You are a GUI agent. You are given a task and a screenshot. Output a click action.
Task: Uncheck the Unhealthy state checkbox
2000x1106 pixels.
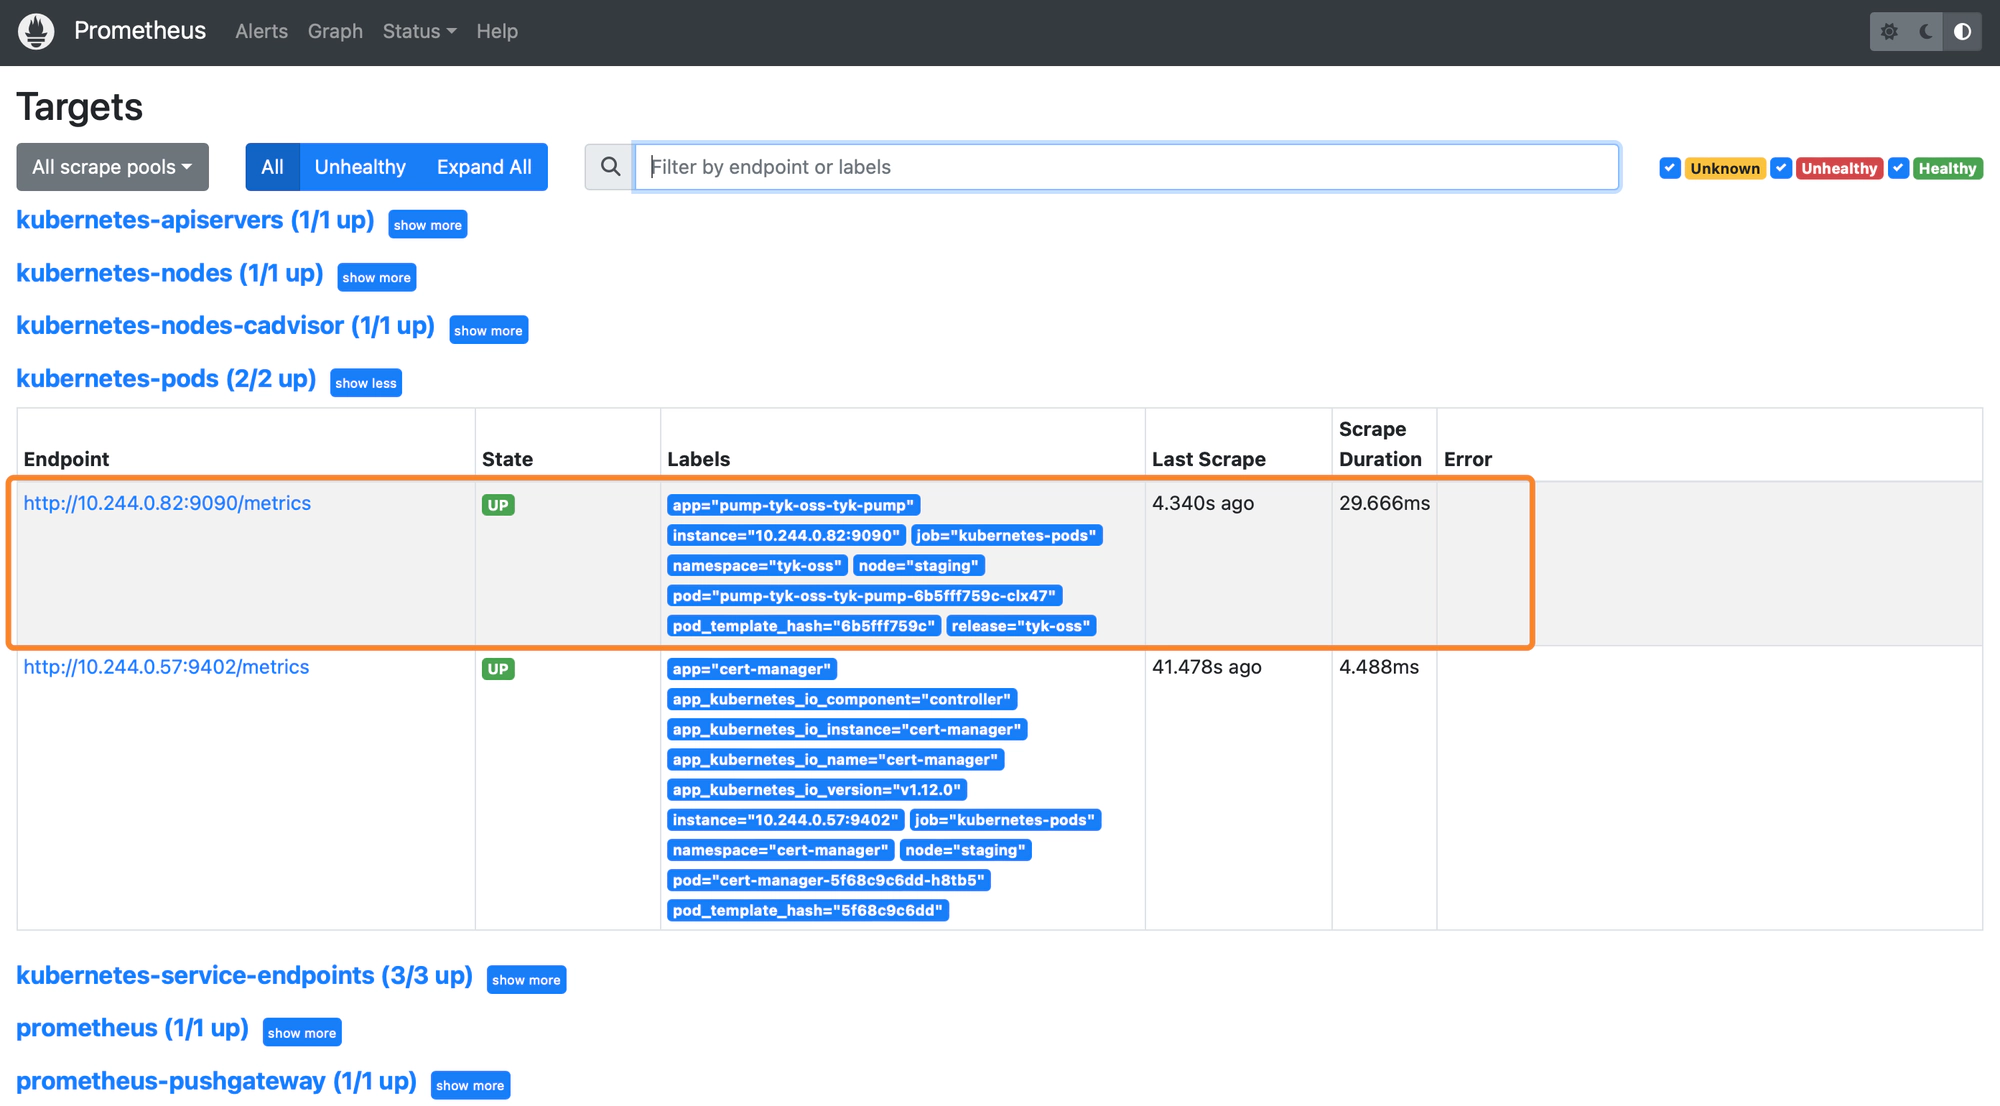pos(1780,168)
